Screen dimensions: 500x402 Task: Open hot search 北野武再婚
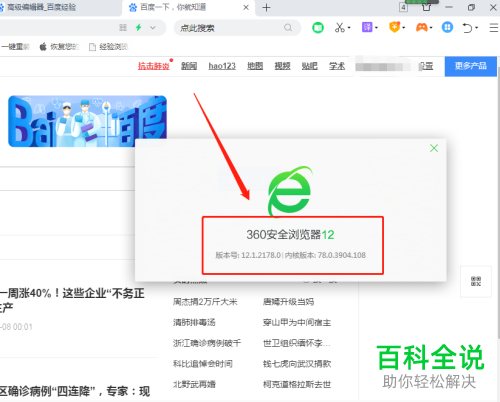[194, 385]
